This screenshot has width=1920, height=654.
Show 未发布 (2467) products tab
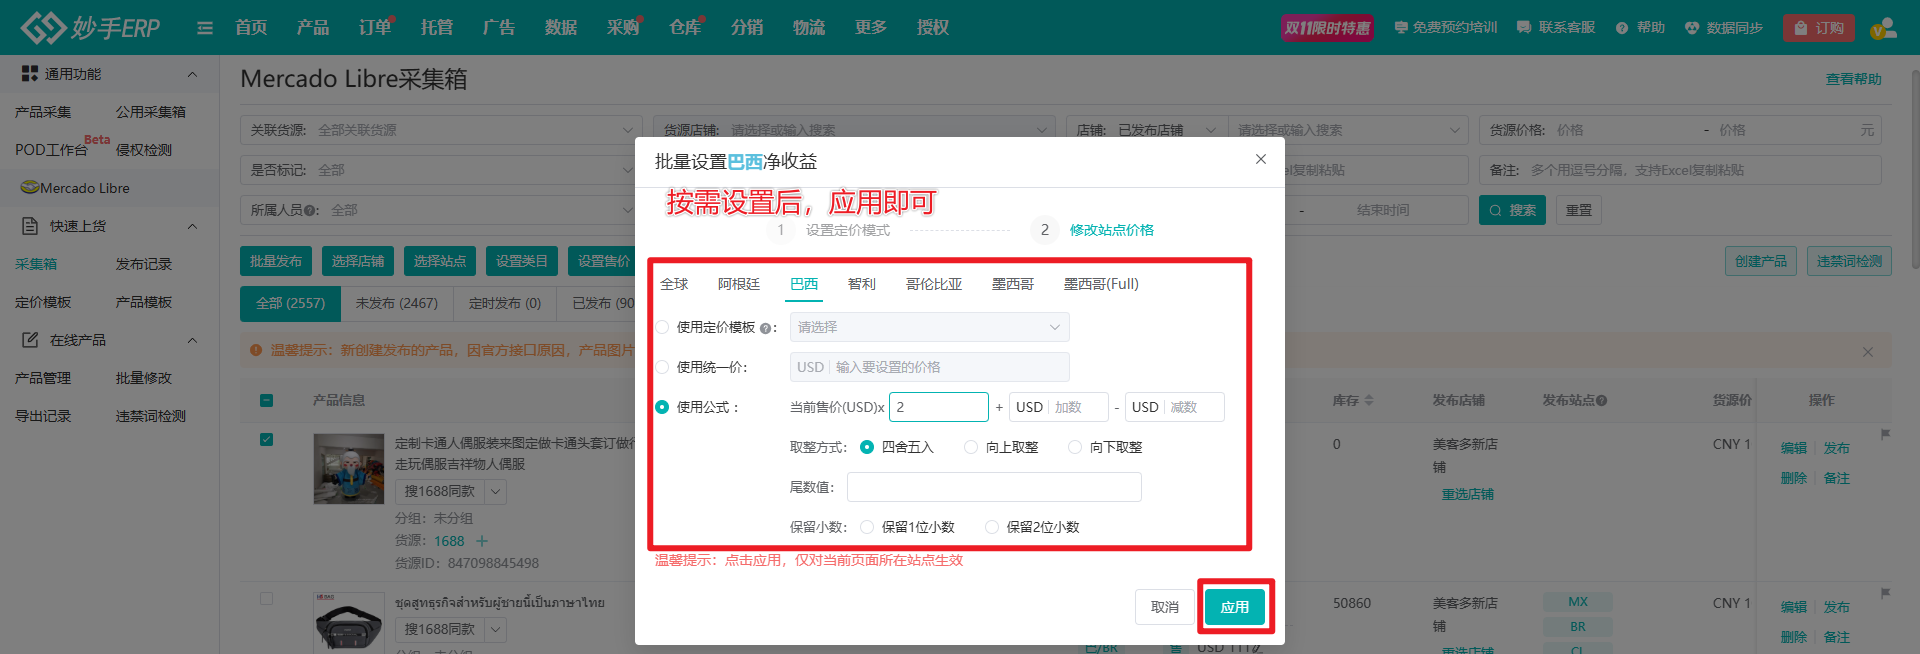click(397, 303)
